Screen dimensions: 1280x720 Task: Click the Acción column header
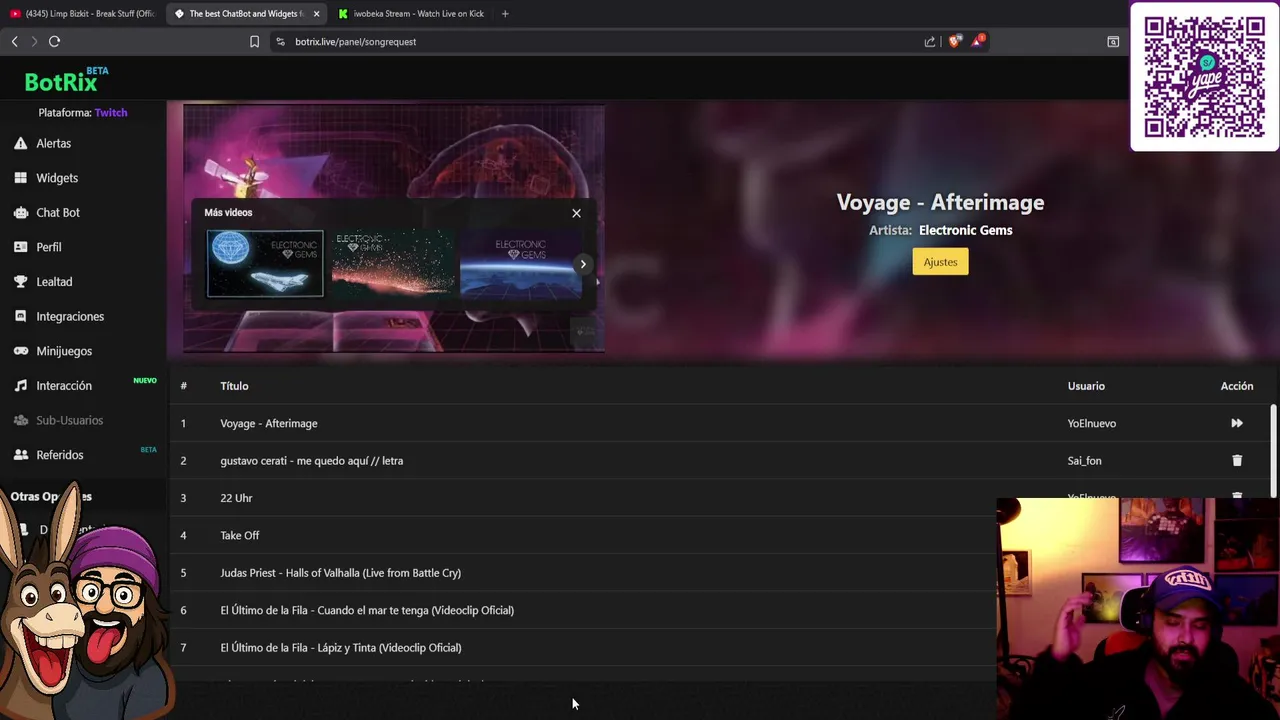tap(1237, 386)
